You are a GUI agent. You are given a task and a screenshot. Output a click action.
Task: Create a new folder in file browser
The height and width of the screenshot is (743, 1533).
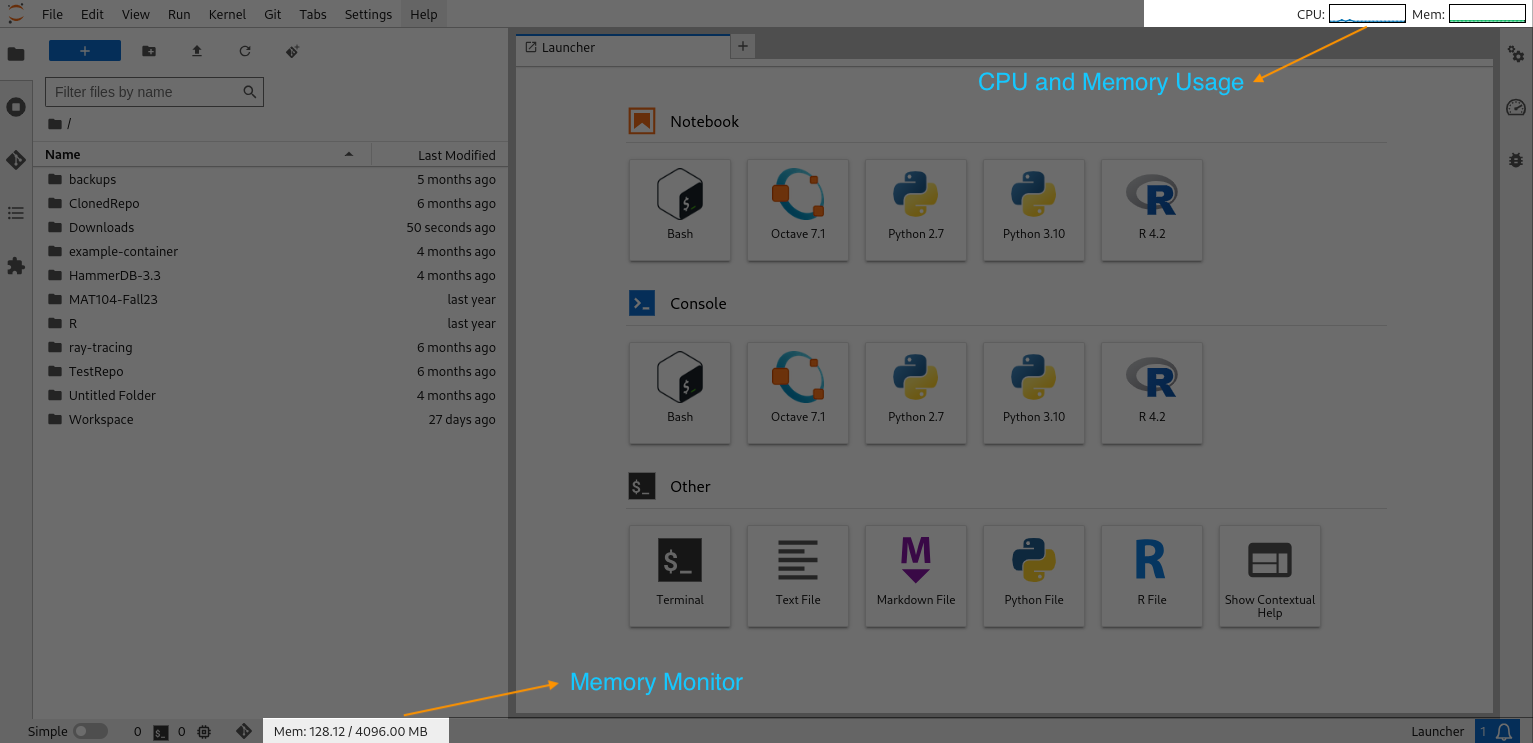coord(149,51)
